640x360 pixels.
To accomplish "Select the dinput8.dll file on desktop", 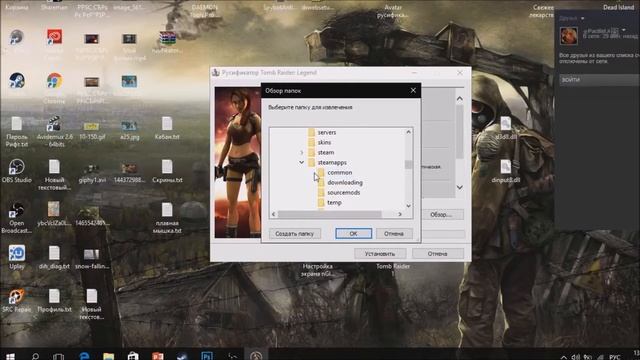I will 506,167.
